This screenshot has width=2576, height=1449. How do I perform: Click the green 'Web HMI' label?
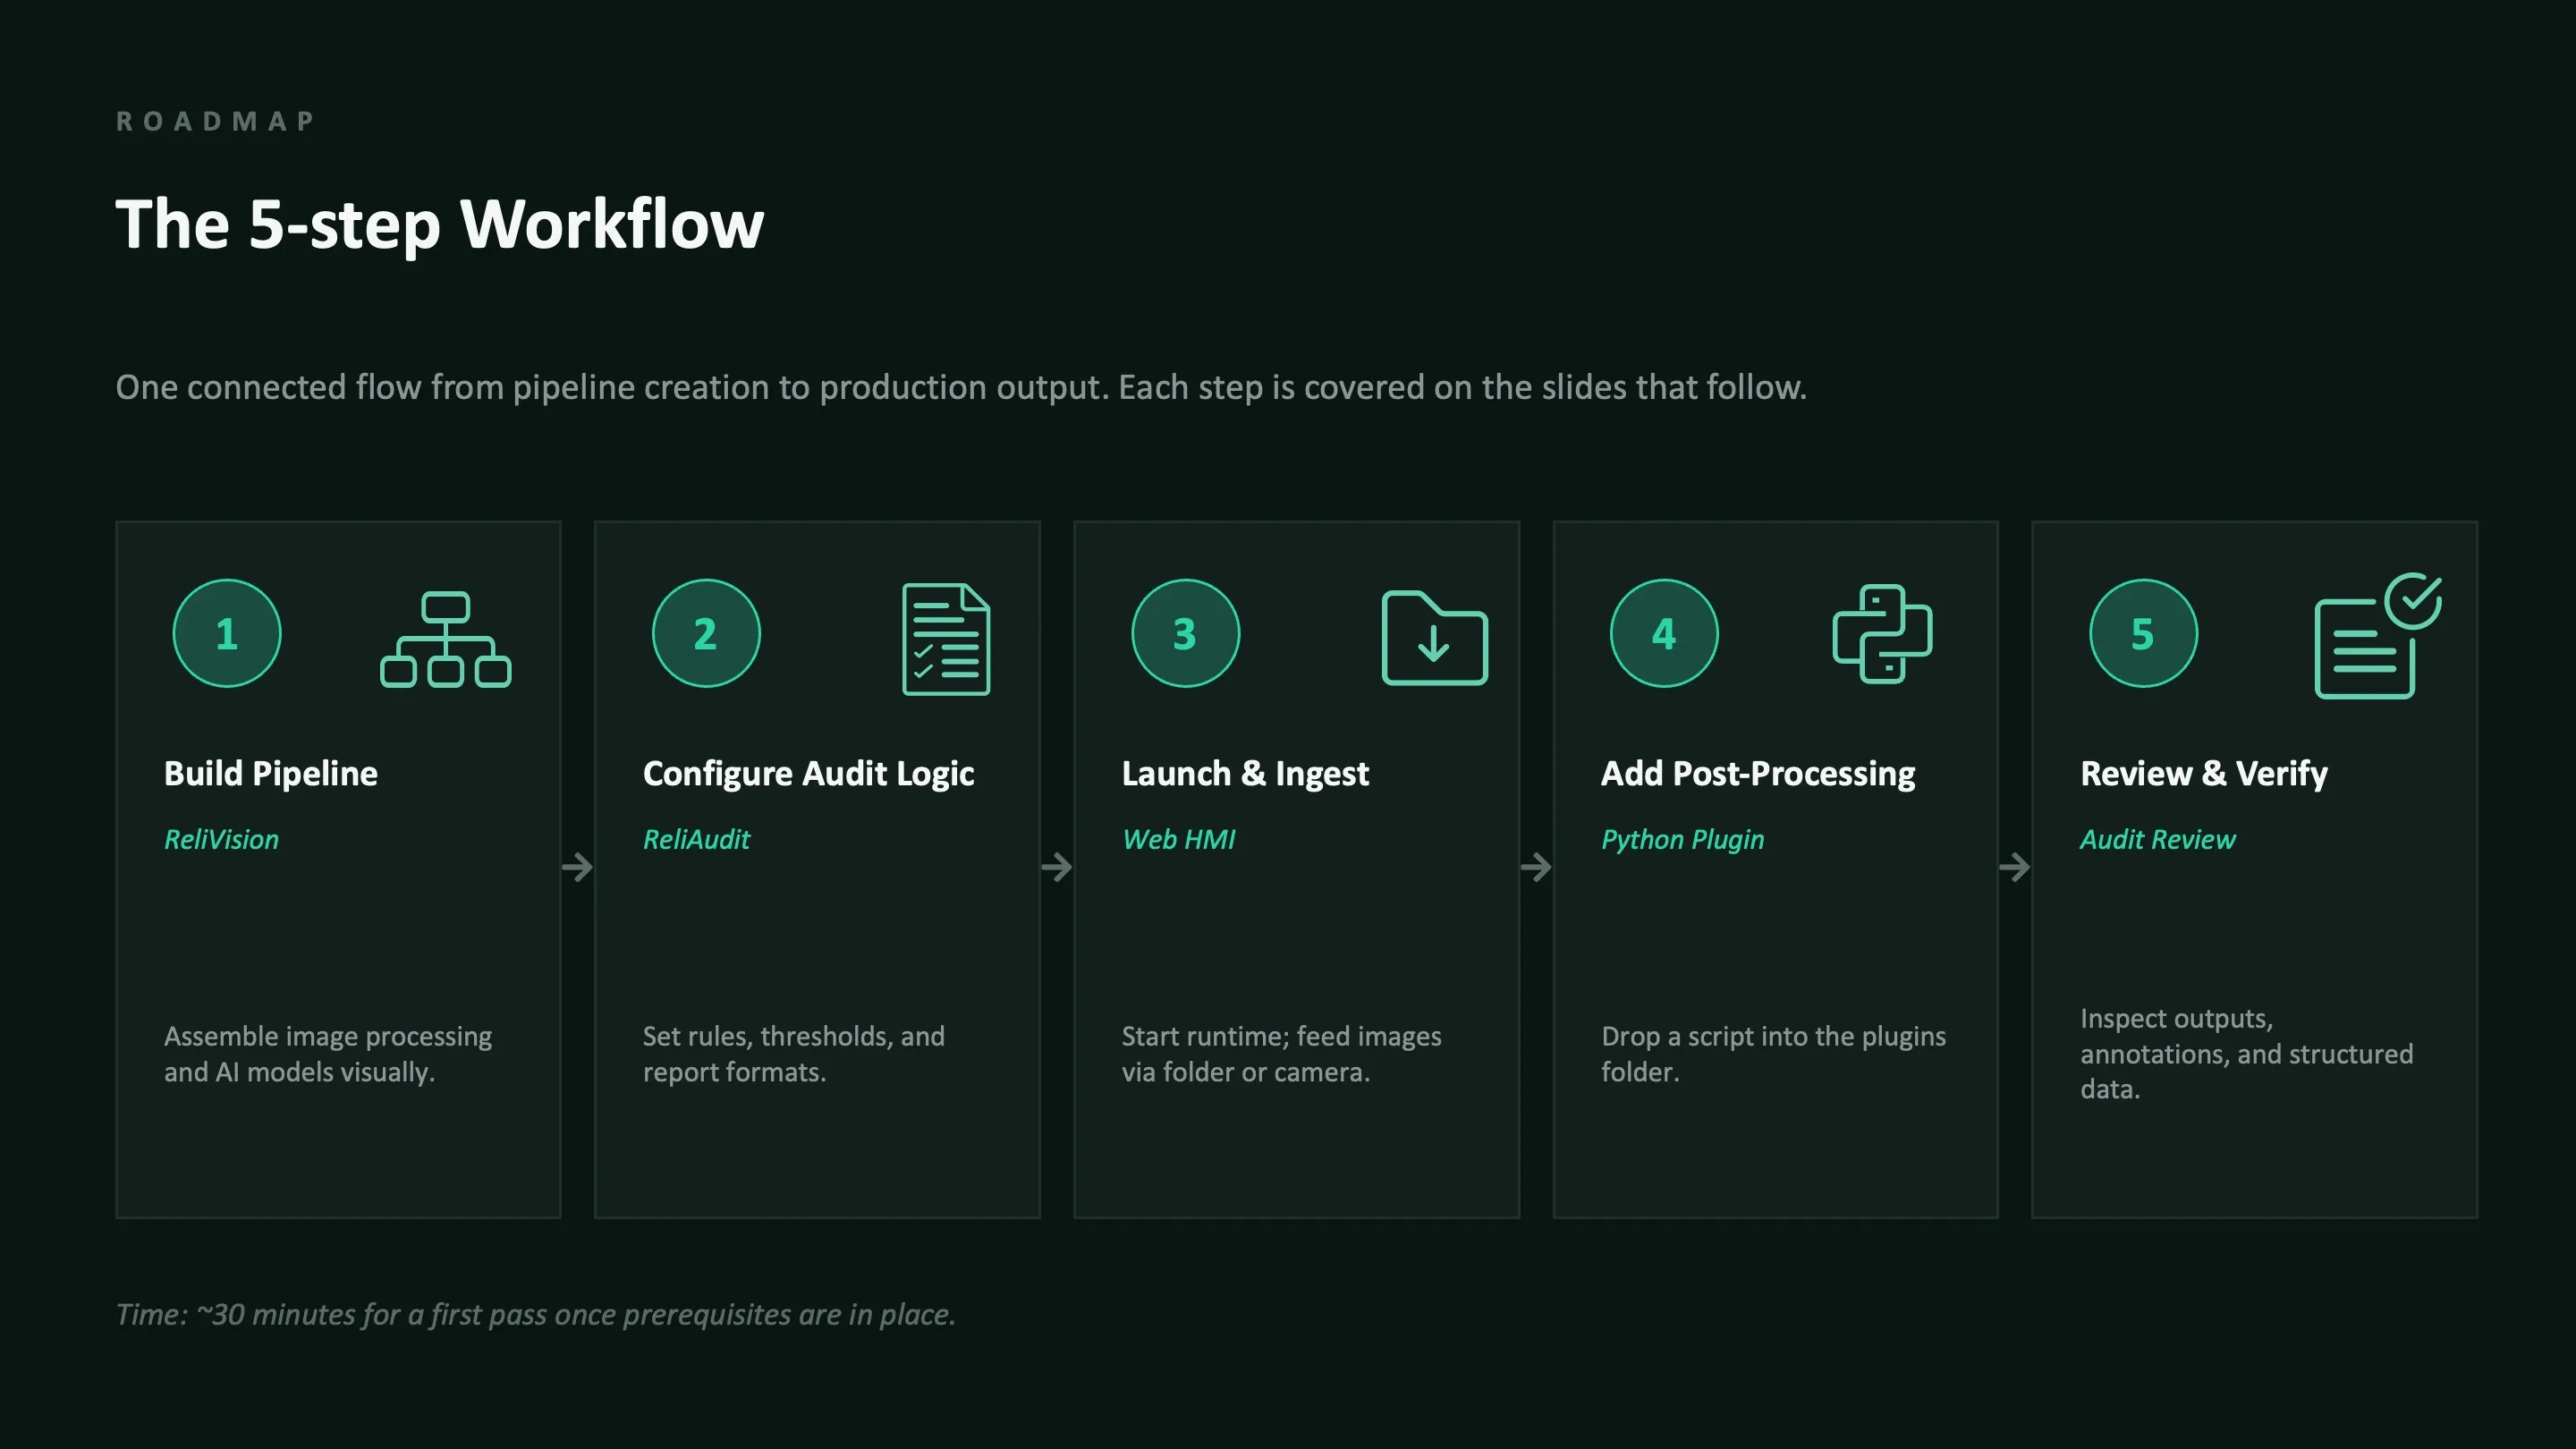pyautogui.click(x=1178, y=840)
